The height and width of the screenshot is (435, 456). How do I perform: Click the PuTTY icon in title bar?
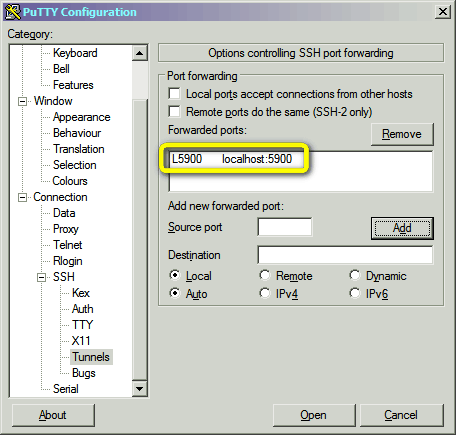click(13, 12)
